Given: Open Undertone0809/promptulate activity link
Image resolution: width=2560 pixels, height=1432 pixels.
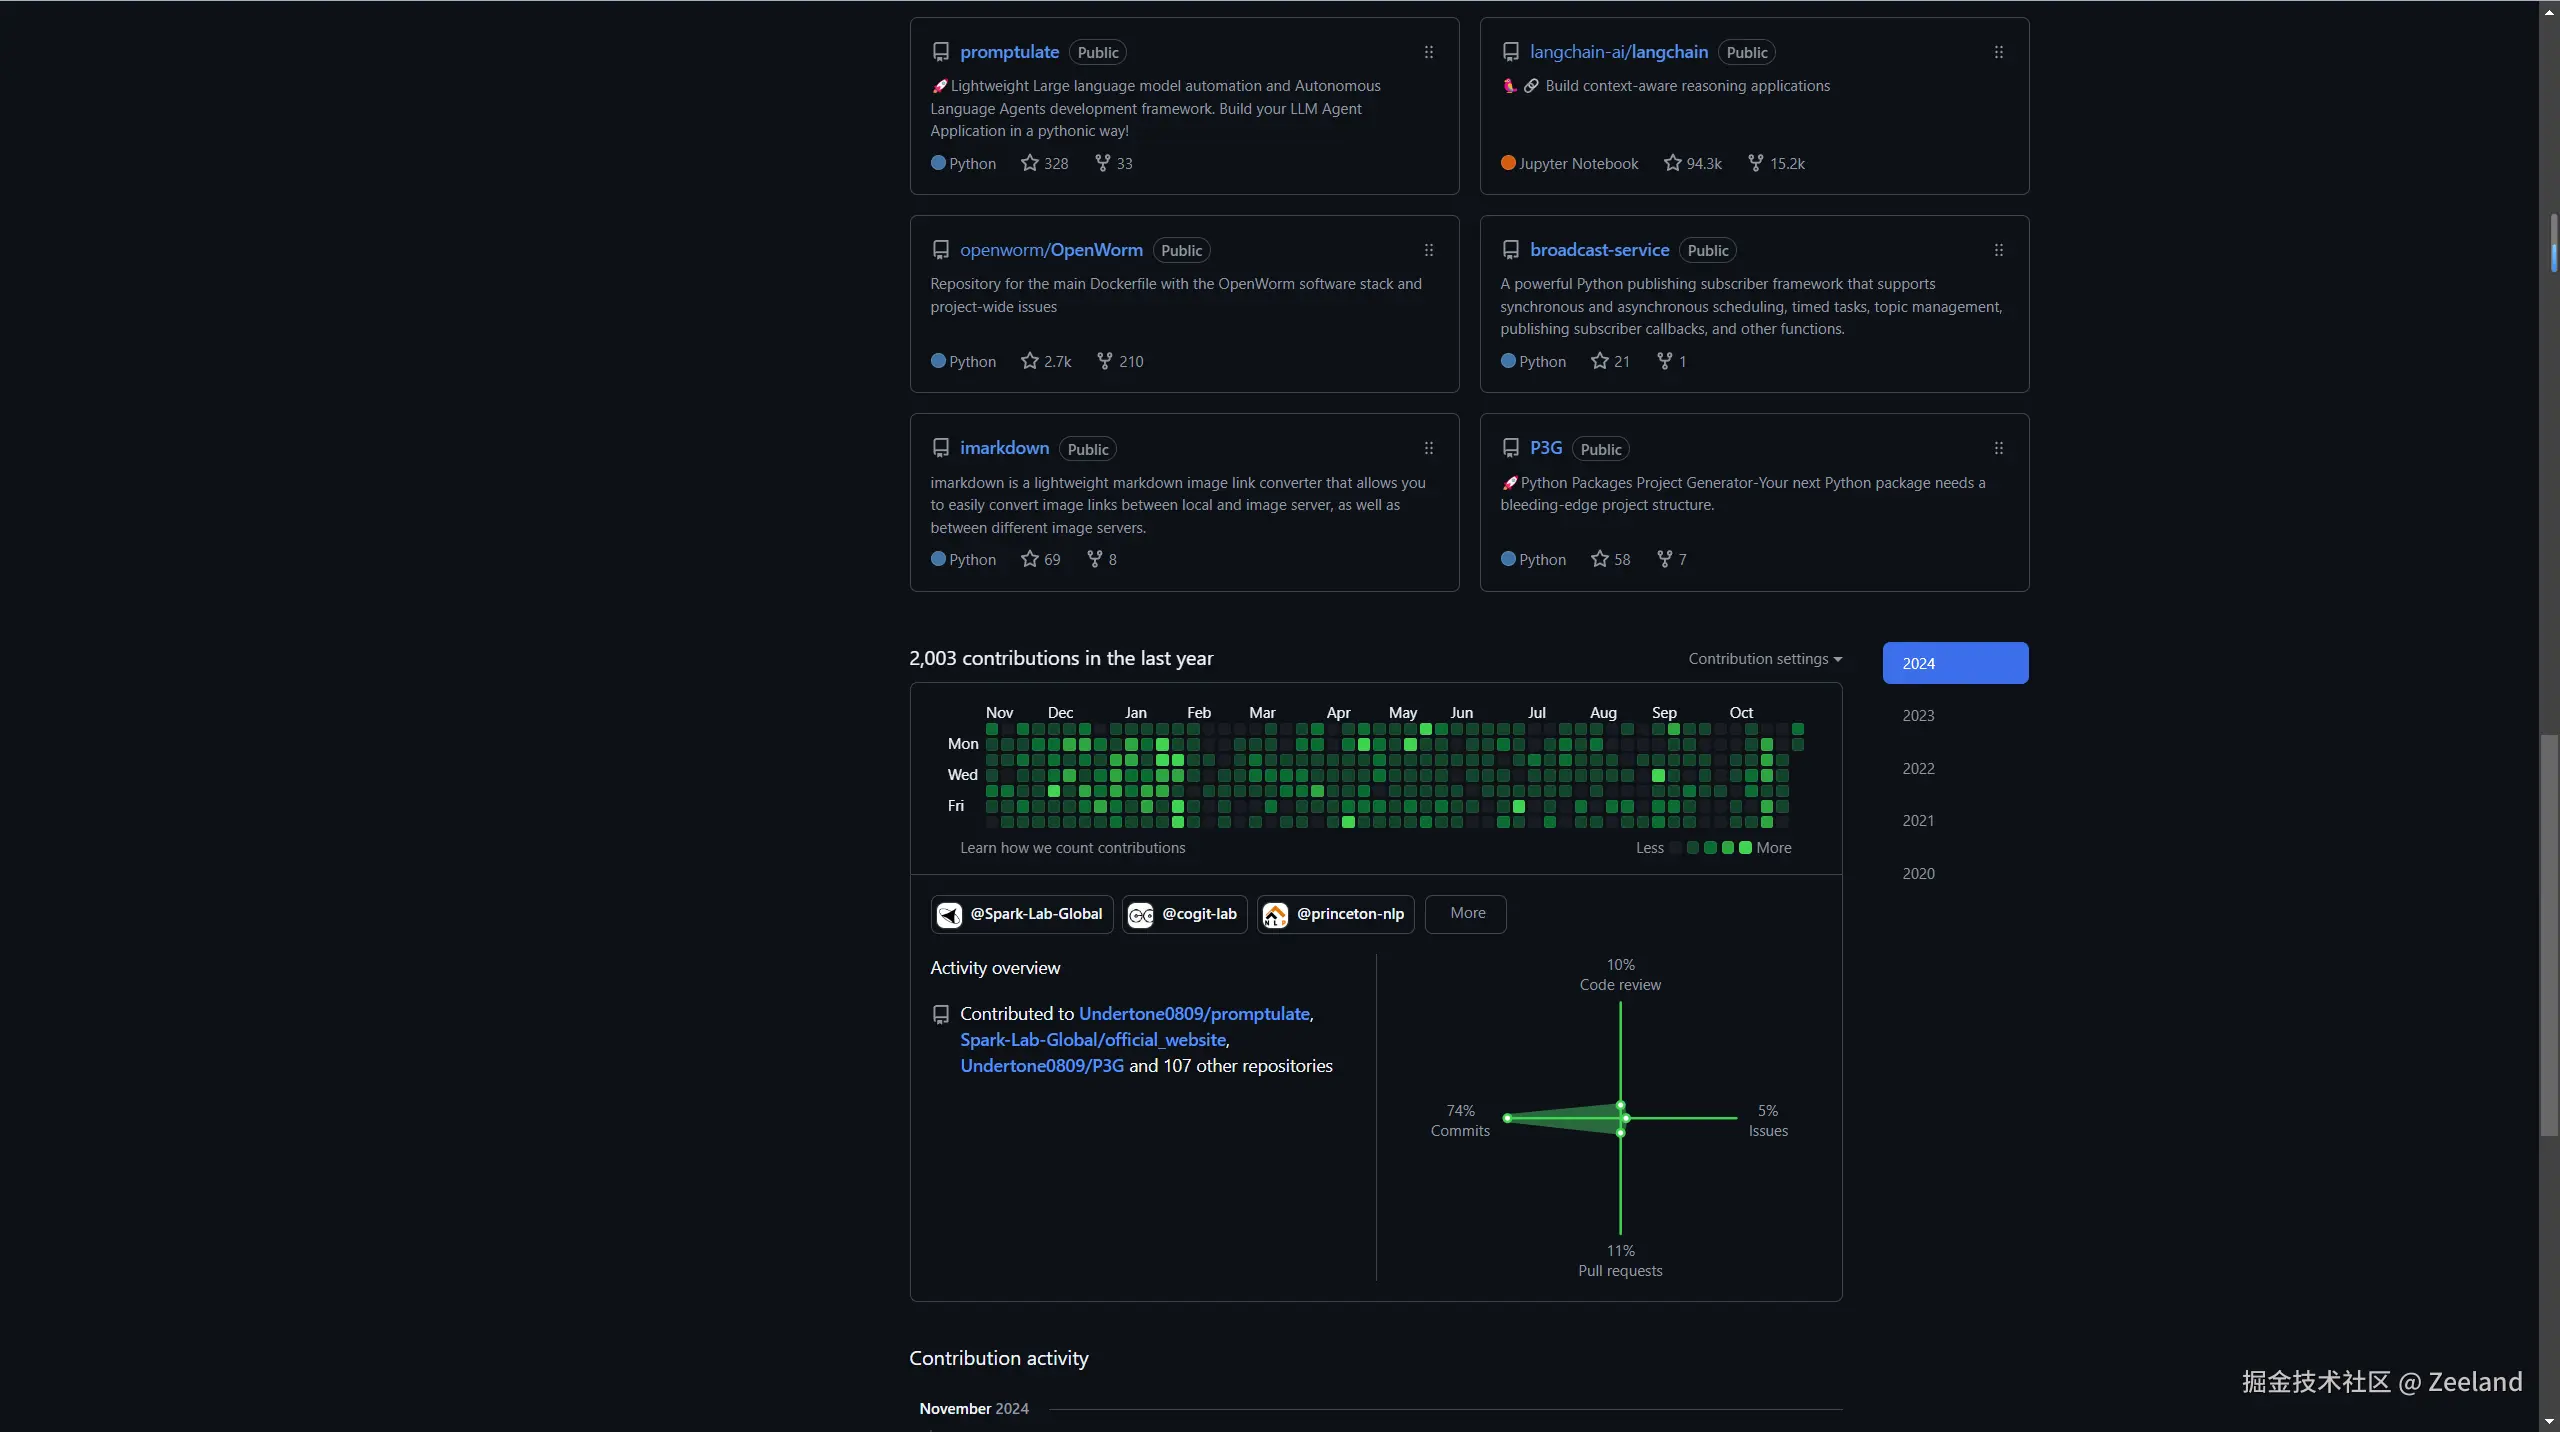Looking at the screenshot, I should [x=1194, y=1014].
